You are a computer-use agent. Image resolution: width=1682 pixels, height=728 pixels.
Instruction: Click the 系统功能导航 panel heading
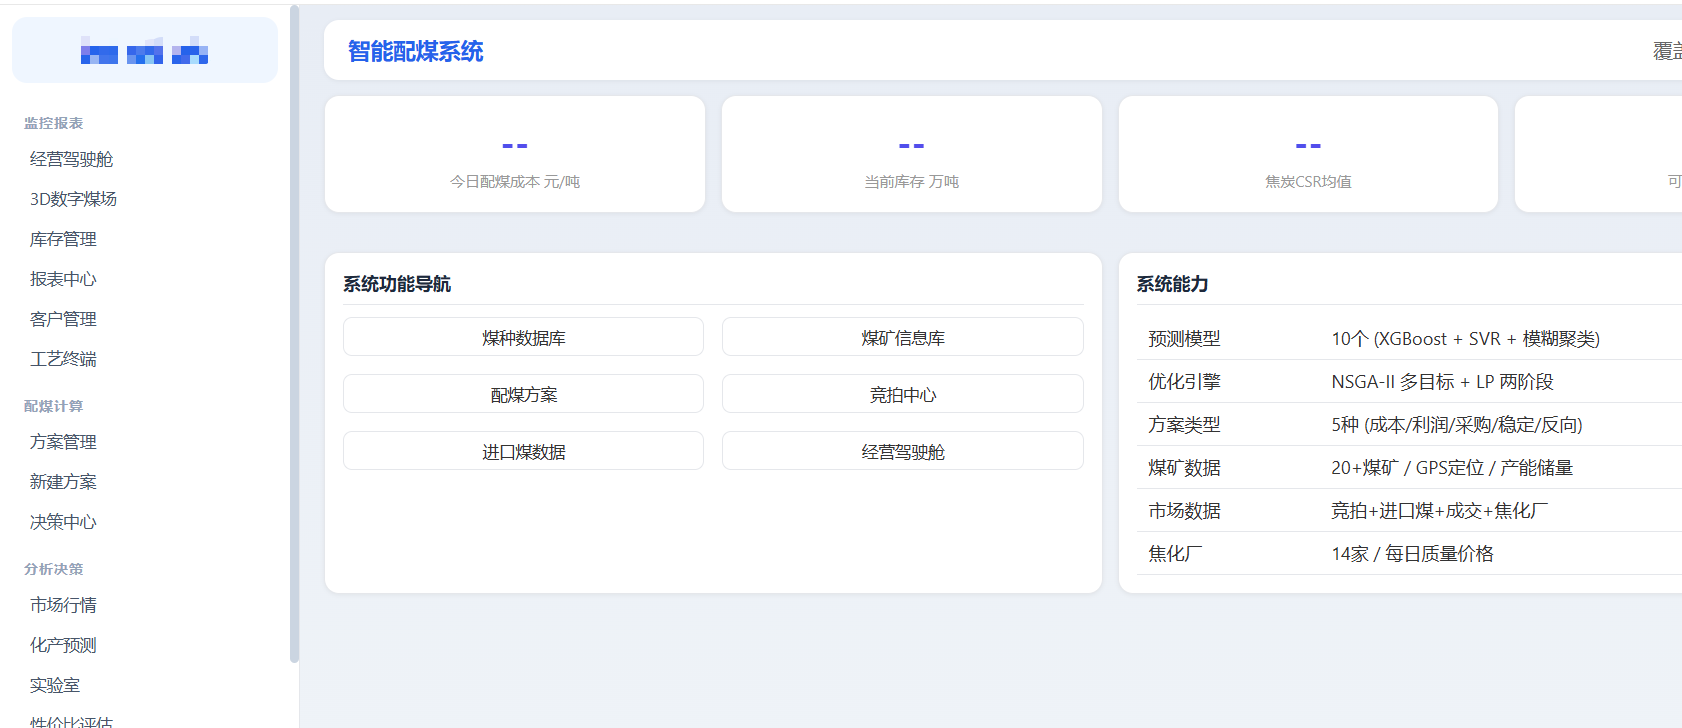tap(397, 284)
